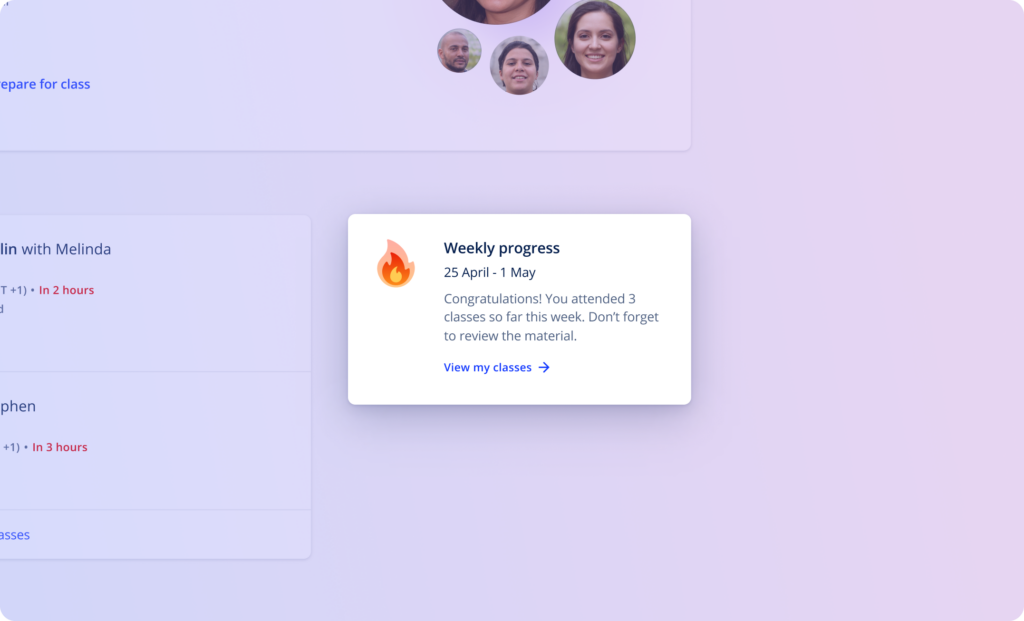Viewport: 1024px width, 621px height.
Task: Select the bald man's avatar photo
Action: click(x=459, y=50)
